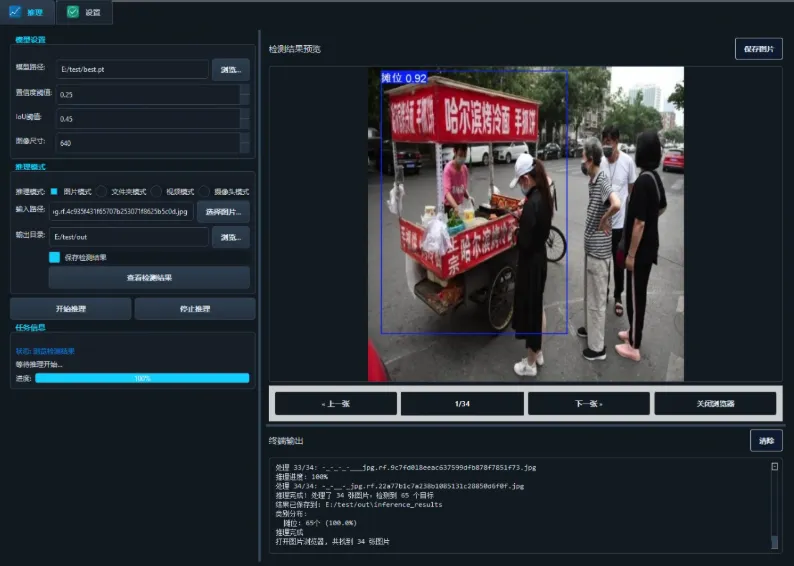Viewport: 794px width, 566px height.
Task: Decrease the 图像尺寸 value with down arrow
Action: click(245, 148)
